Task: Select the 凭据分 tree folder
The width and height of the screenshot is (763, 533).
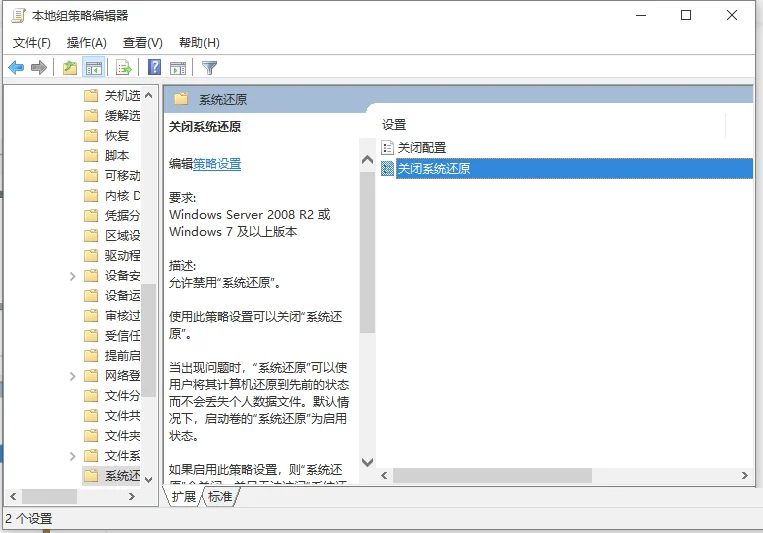Action: tap(111, 216)
